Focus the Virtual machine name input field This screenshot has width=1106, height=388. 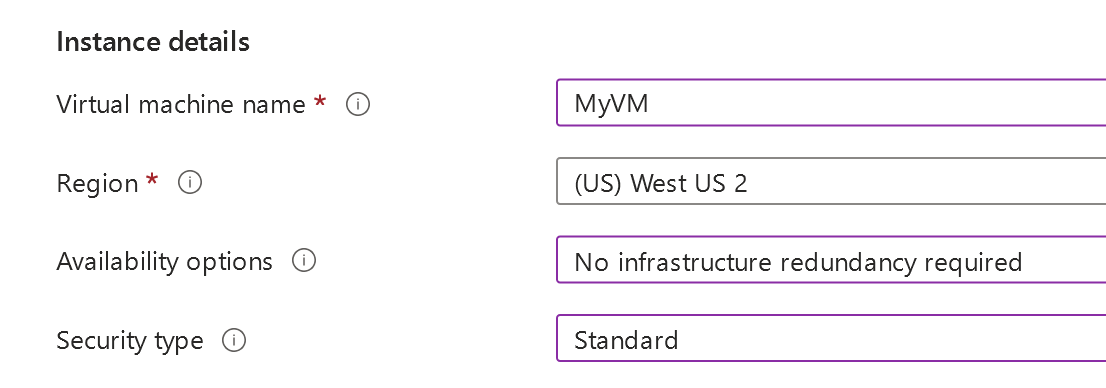(x=831, y=103)
